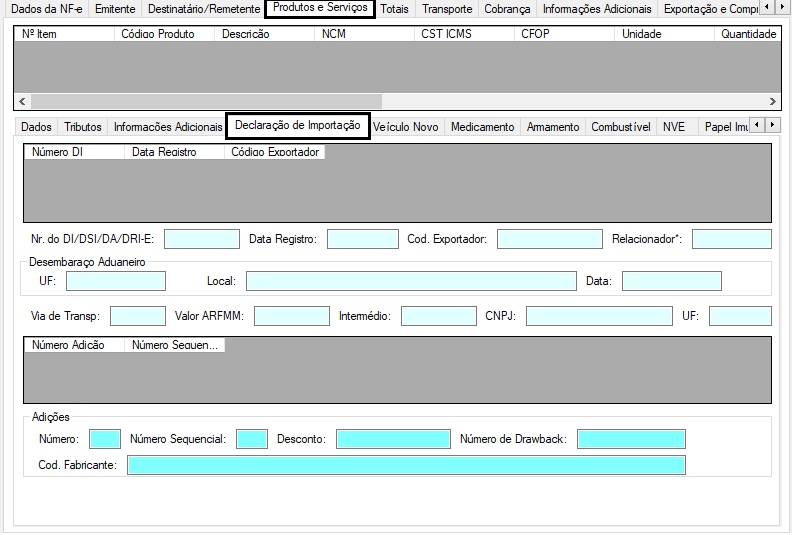
Task: Open the Medicamento sub-tab
Action: (482, 127)
